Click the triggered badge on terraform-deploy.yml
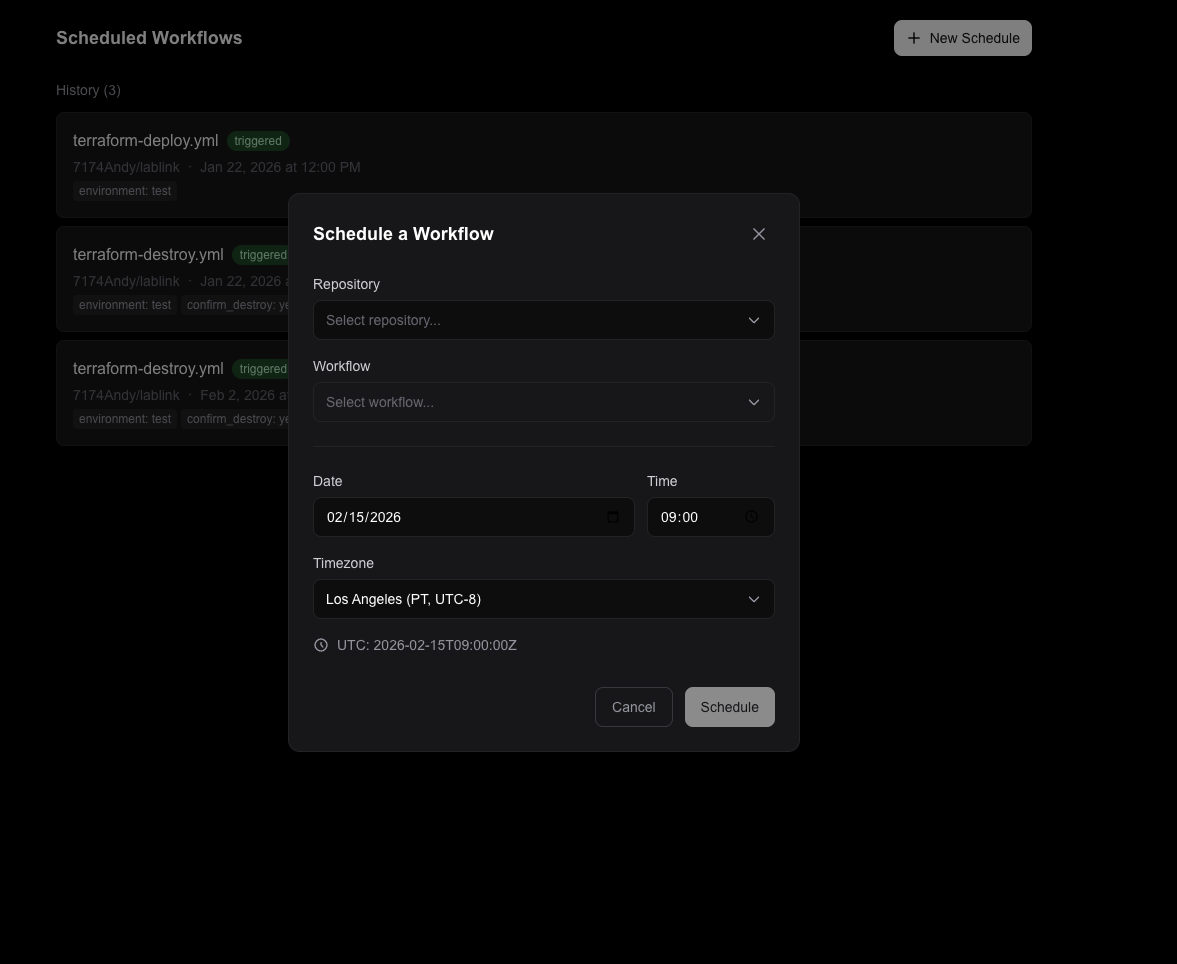Screen dimensions: 1177x964 click(x=258, y=141)
